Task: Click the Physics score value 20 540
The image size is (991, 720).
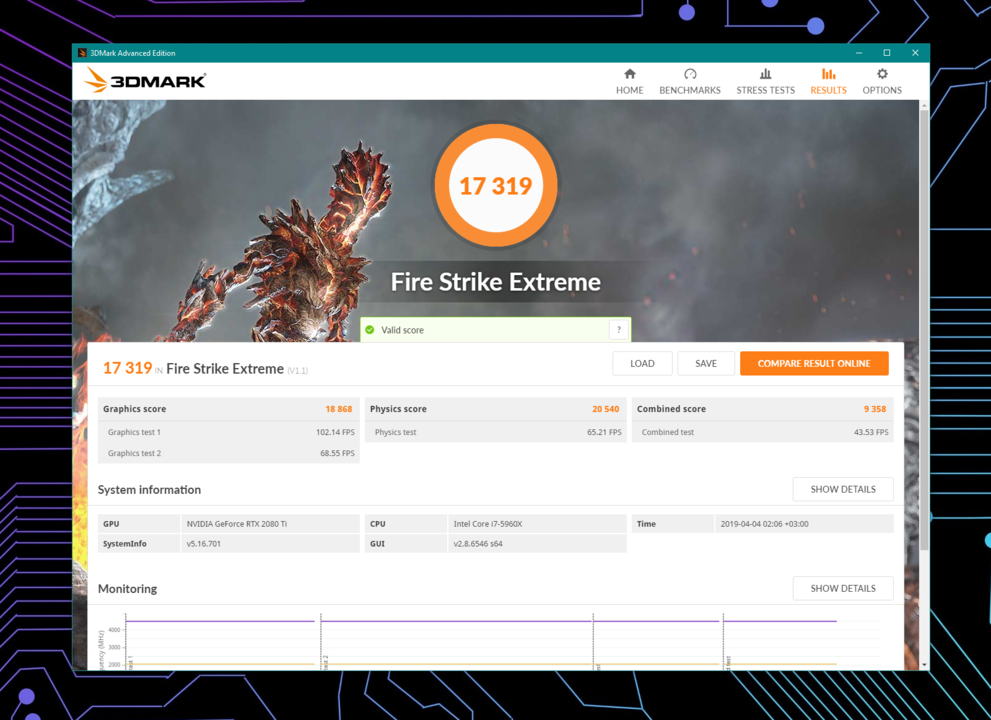Action: pos(605,409)
